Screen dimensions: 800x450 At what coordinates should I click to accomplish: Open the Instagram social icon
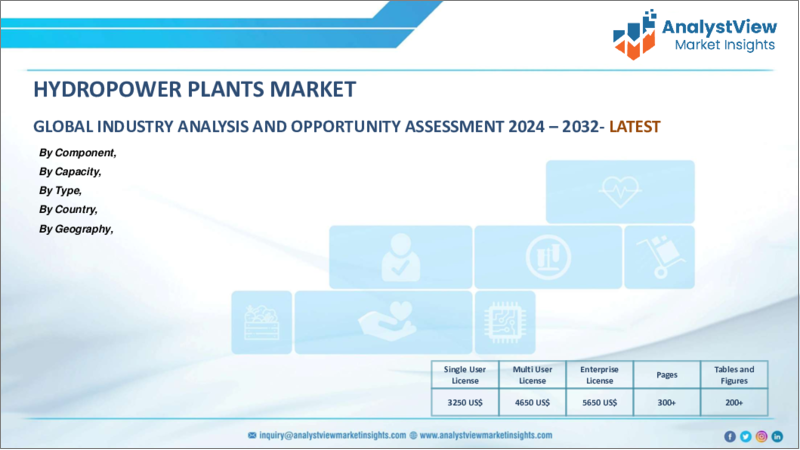pyautogui.click(x=761, y=436)
